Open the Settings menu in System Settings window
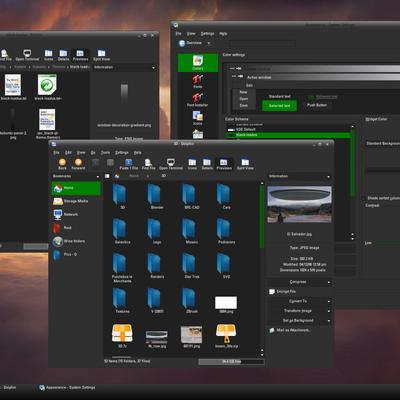This screenshot has height=400, width=400. 207,34
